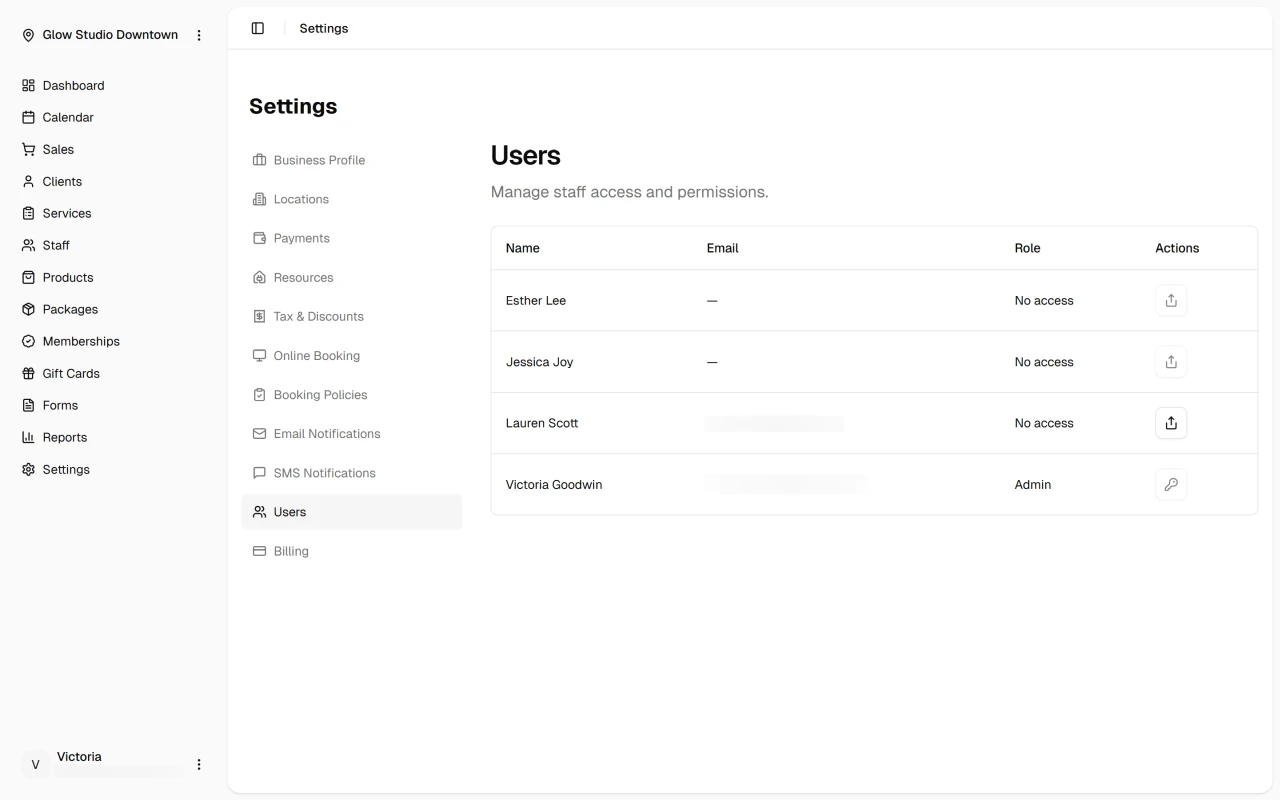Invite Esther Lee using the share icon

tap(1171, 300)
